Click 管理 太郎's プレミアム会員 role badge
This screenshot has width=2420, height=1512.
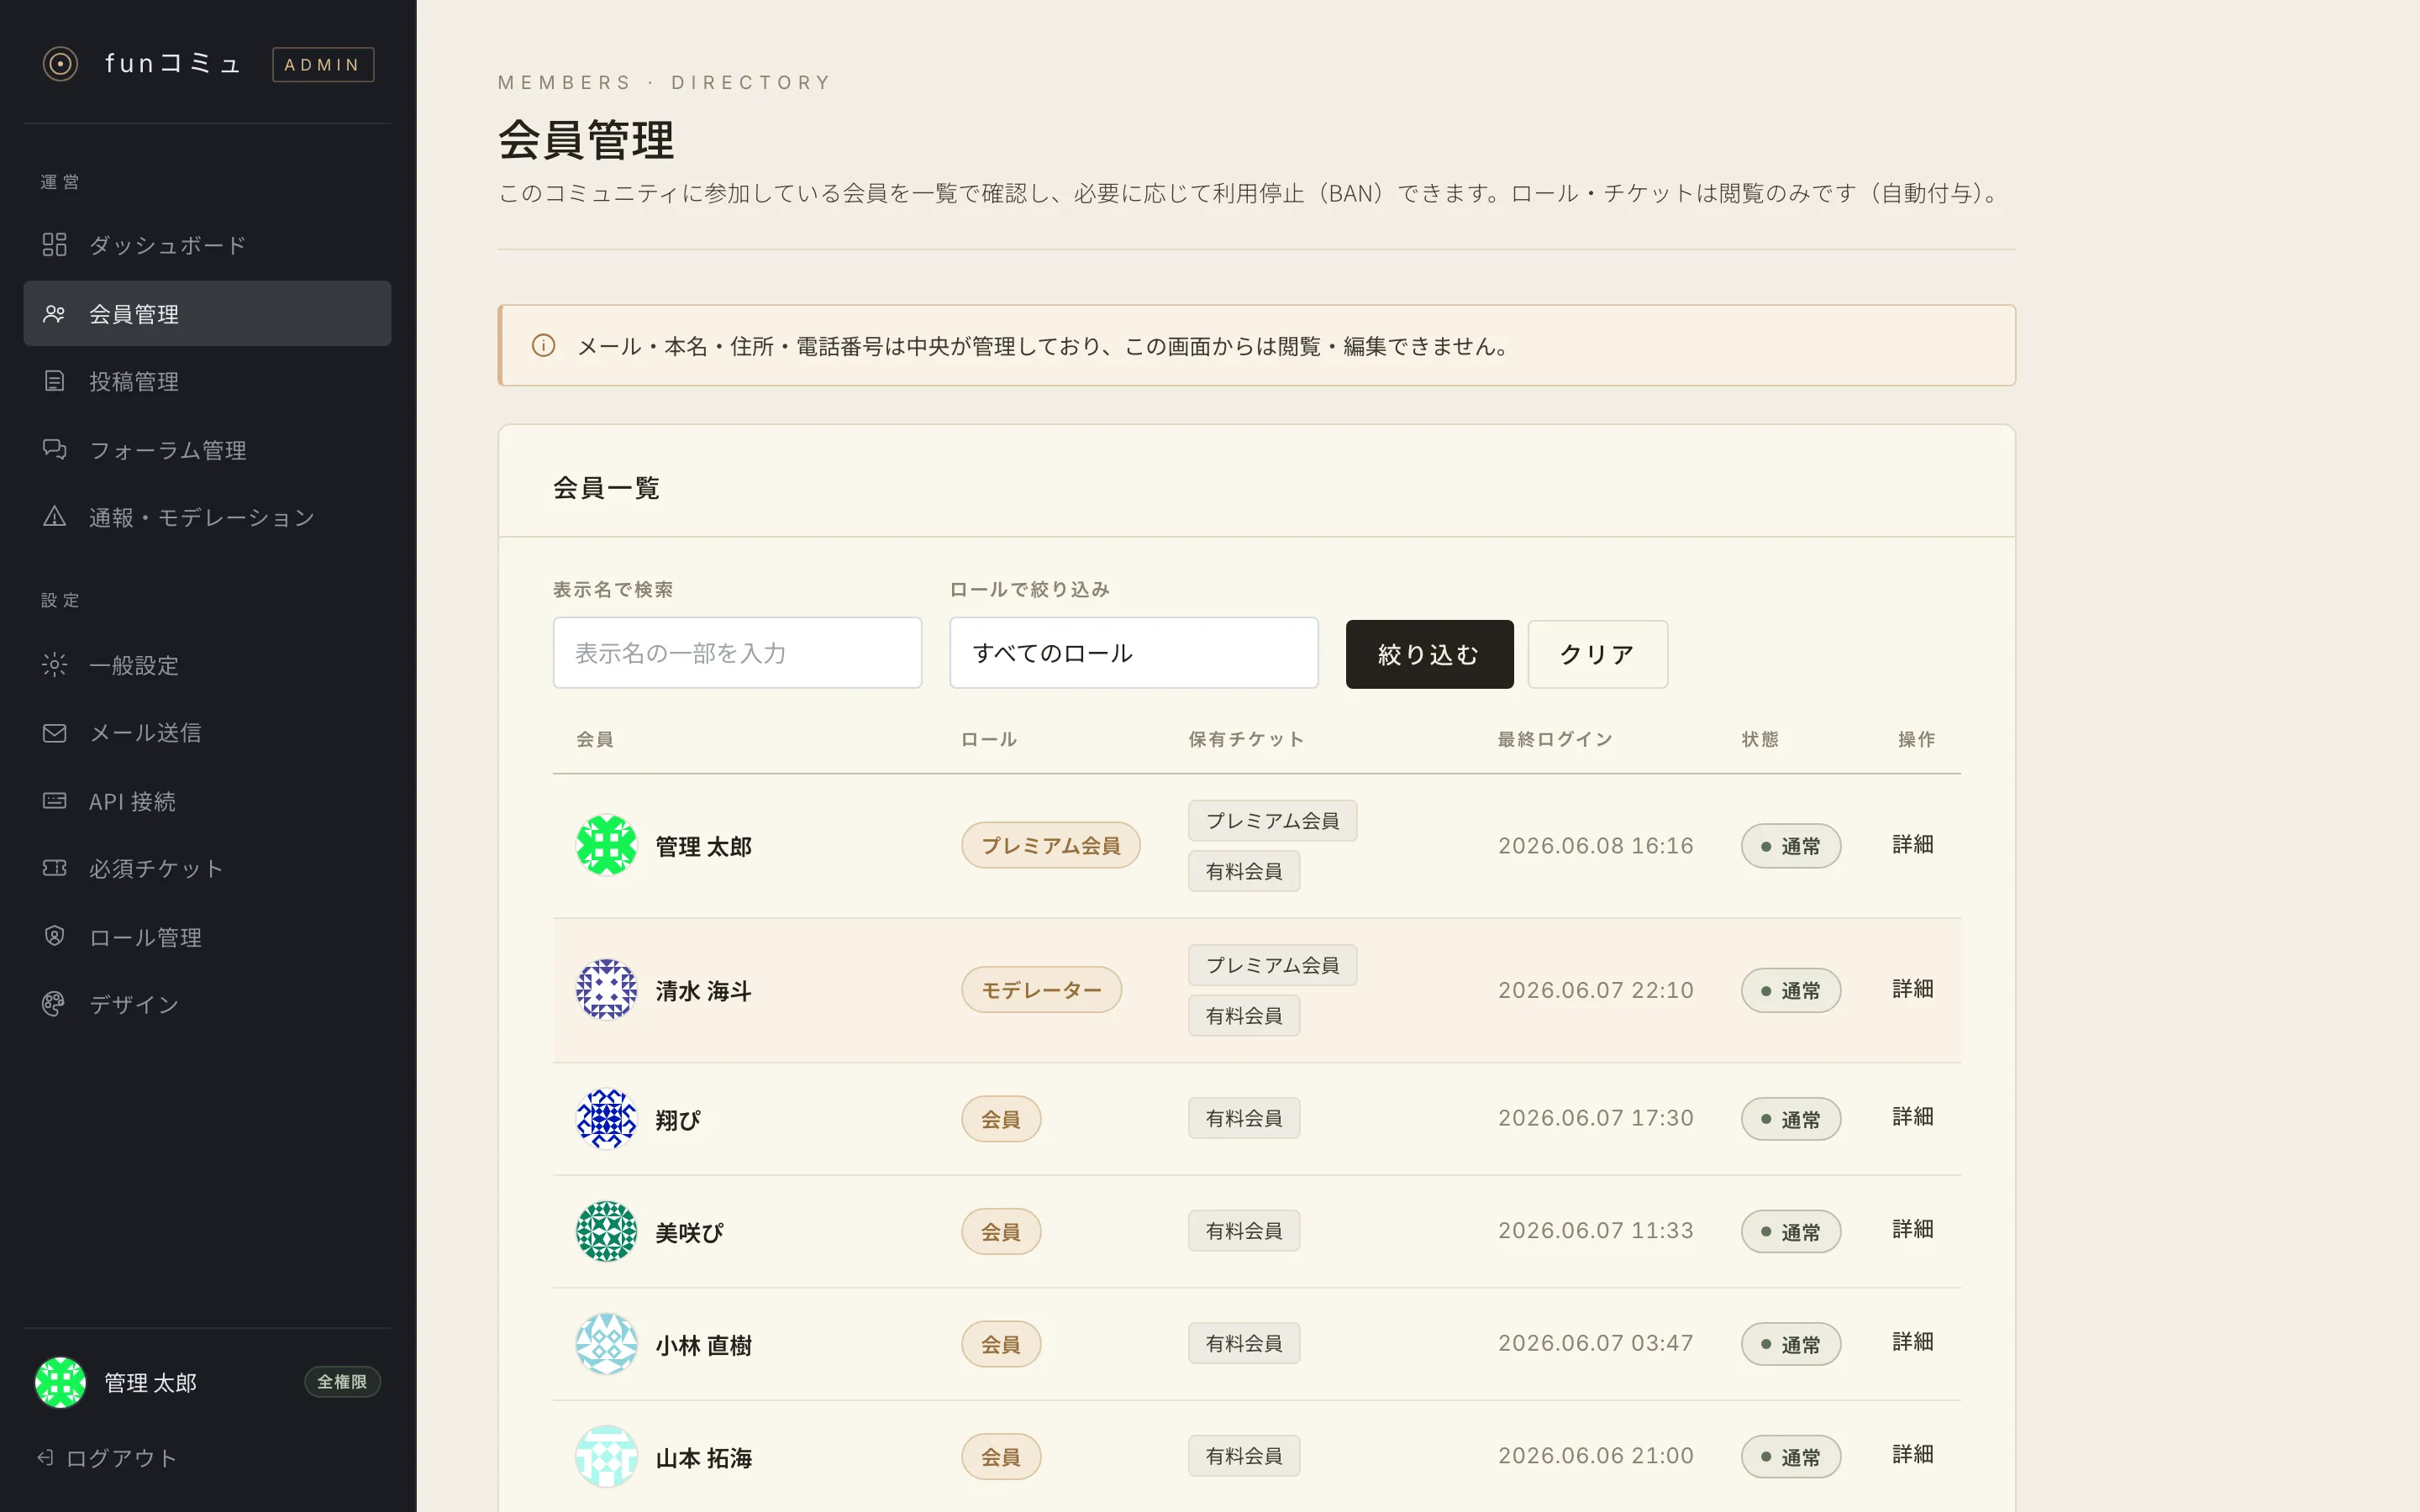coord(1051,845)
